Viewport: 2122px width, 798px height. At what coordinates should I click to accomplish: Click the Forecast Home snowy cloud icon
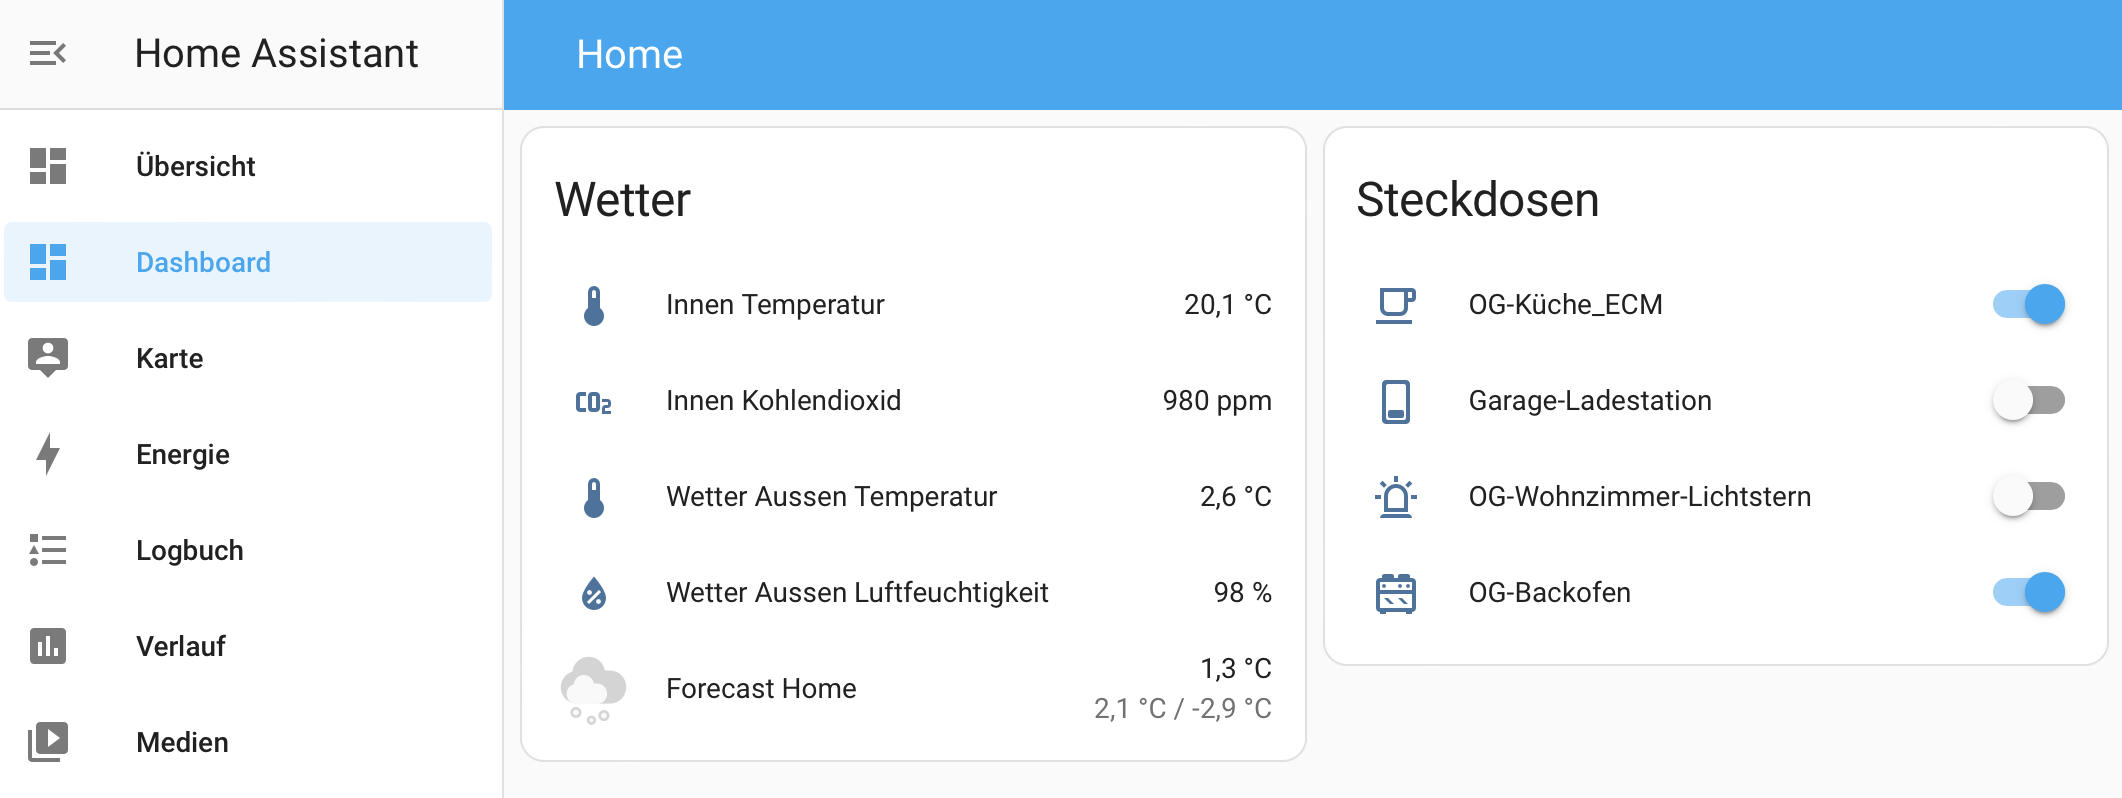[x=593, y=689]
